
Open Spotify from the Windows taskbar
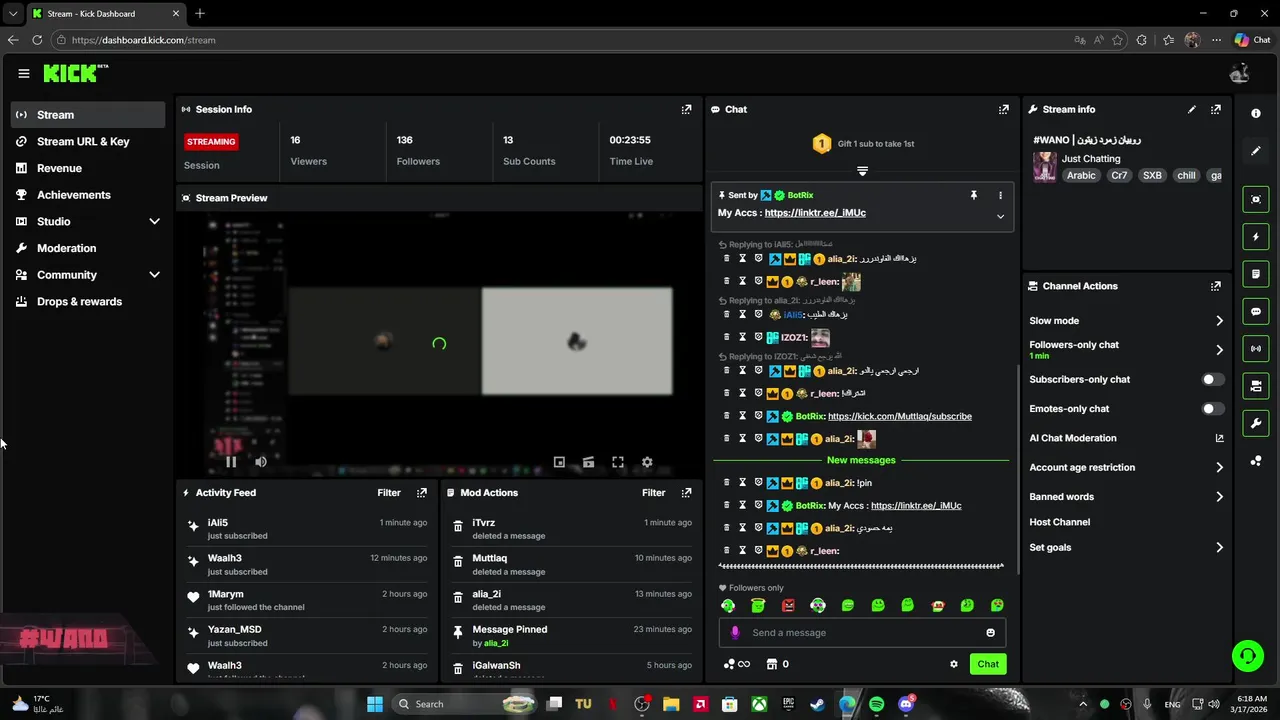[877, 704]
